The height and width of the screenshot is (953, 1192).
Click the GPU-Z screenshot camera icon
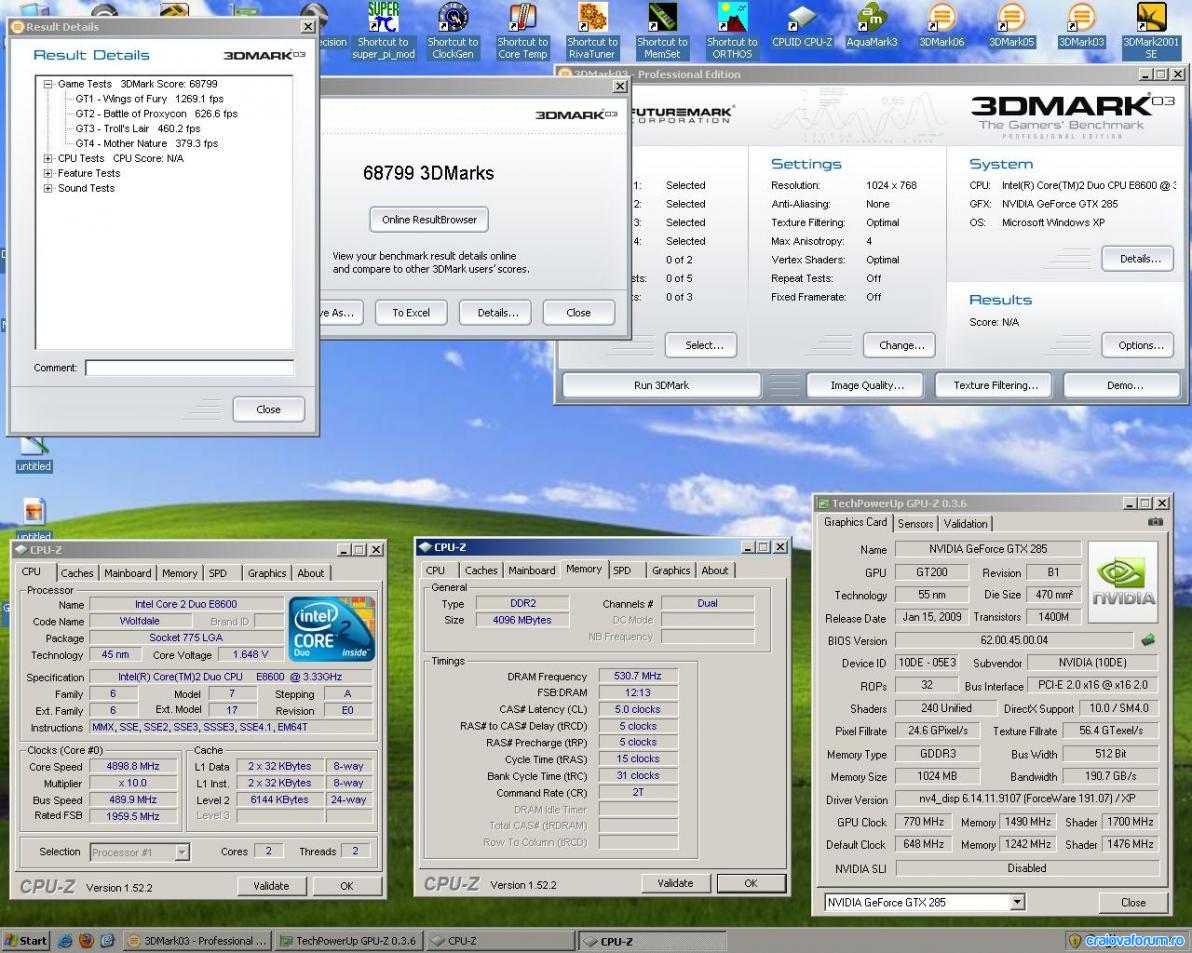(1155, 522)
